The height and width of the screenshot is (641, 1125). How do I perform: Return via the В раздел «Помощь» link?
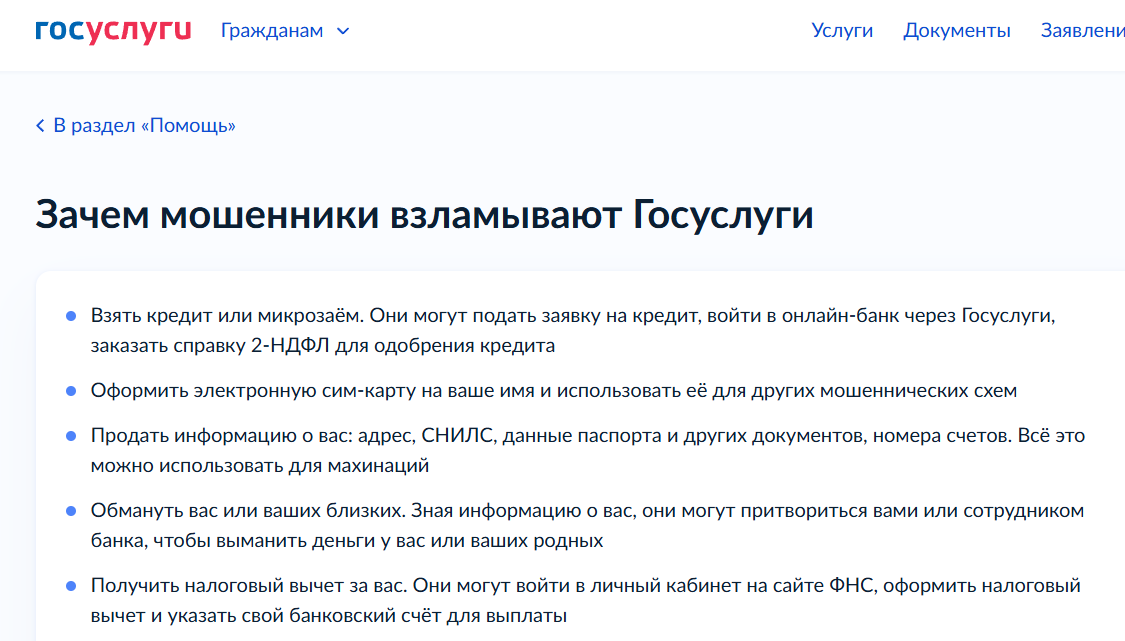144,125
